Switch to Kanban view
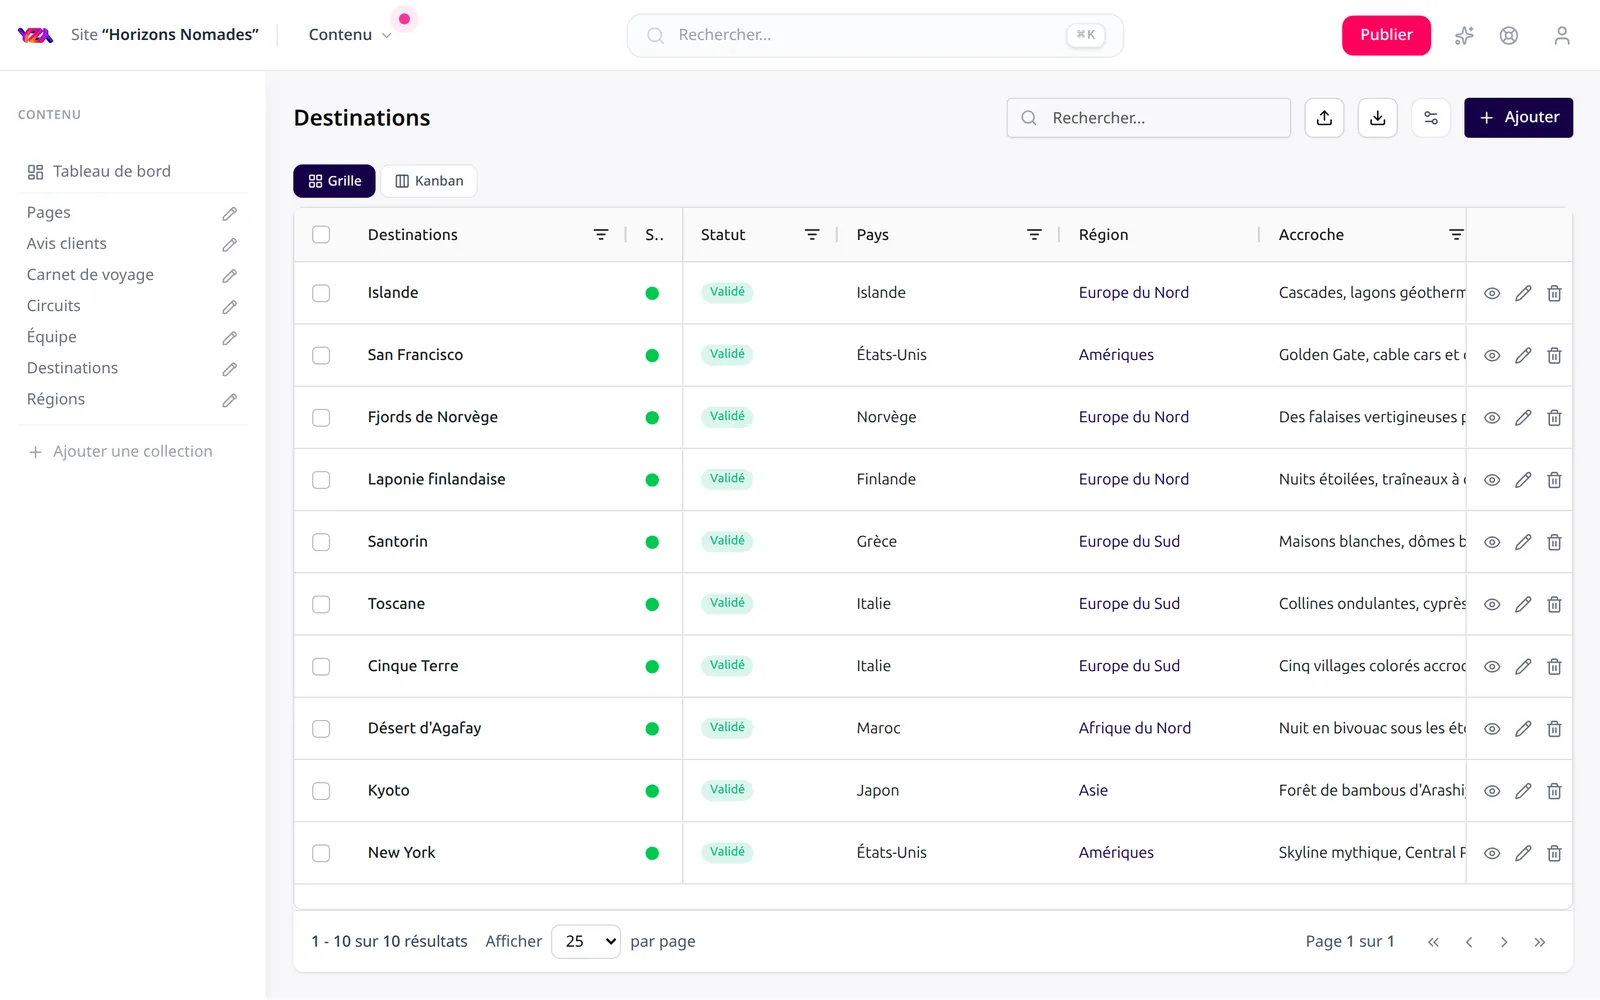The width and height of the screenshot is (1600, 1000). (429, 181)
